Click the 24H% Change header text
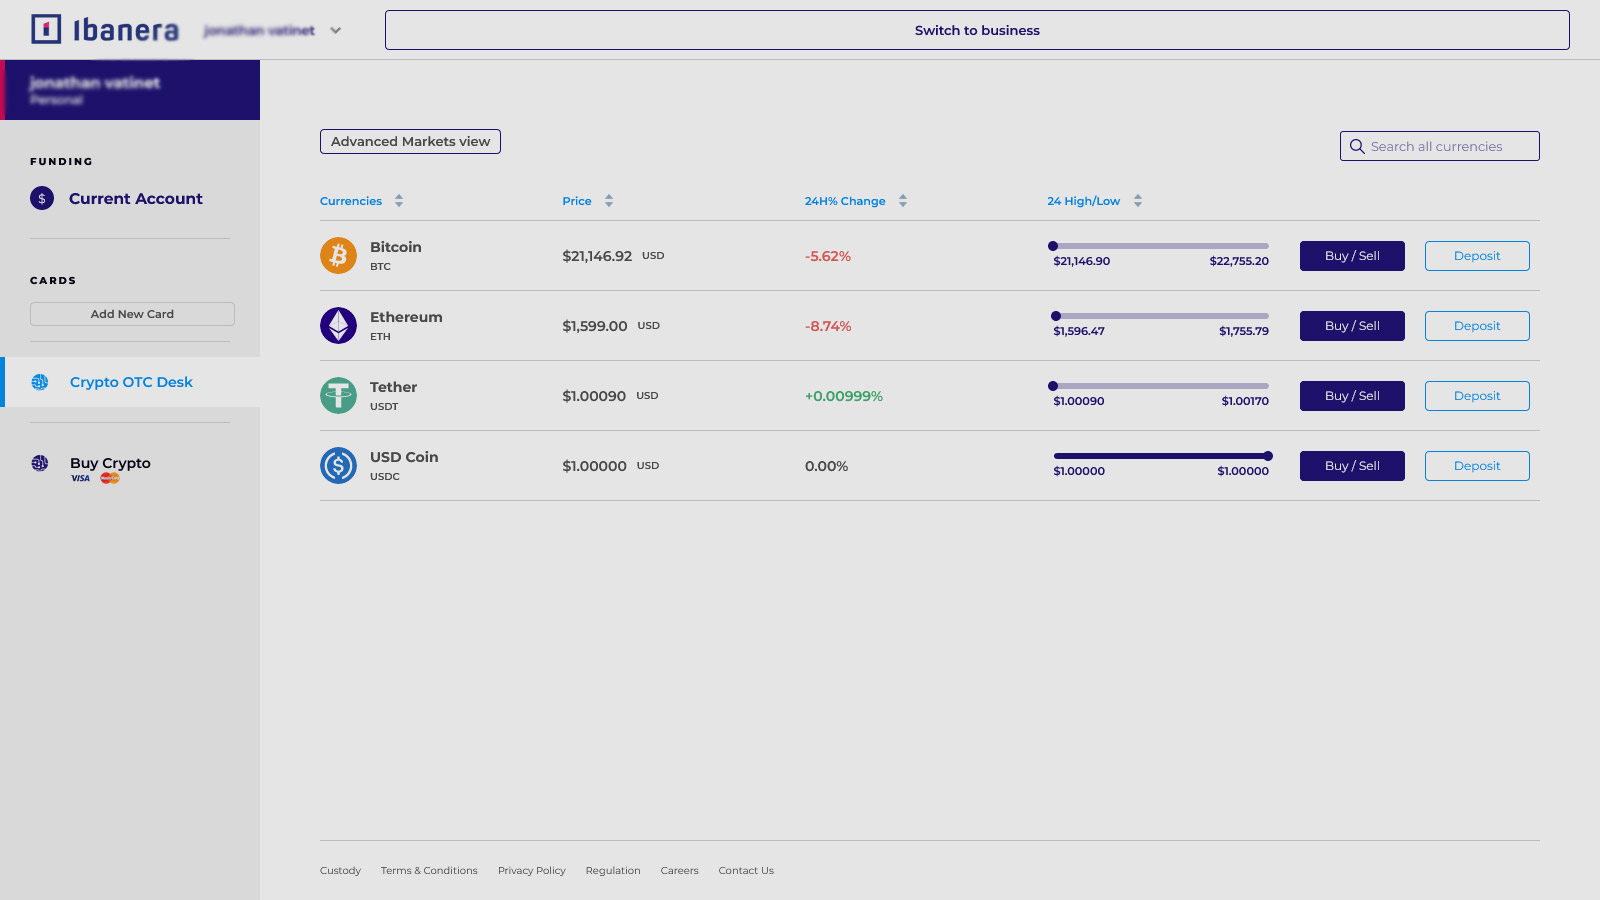1600x900 pixels. point(845,201)
